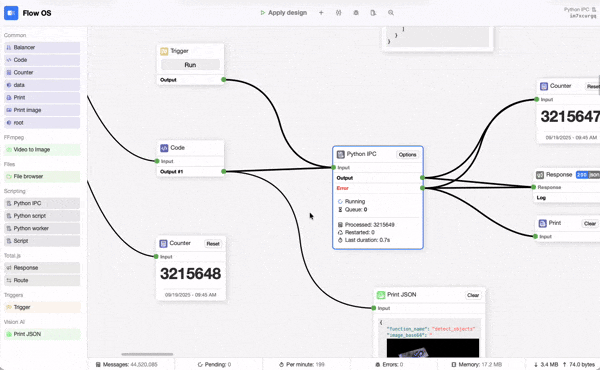600x370 pixels.
Task: Click 'Python IPC' label in top-right corner
Action: click(576, 10)
